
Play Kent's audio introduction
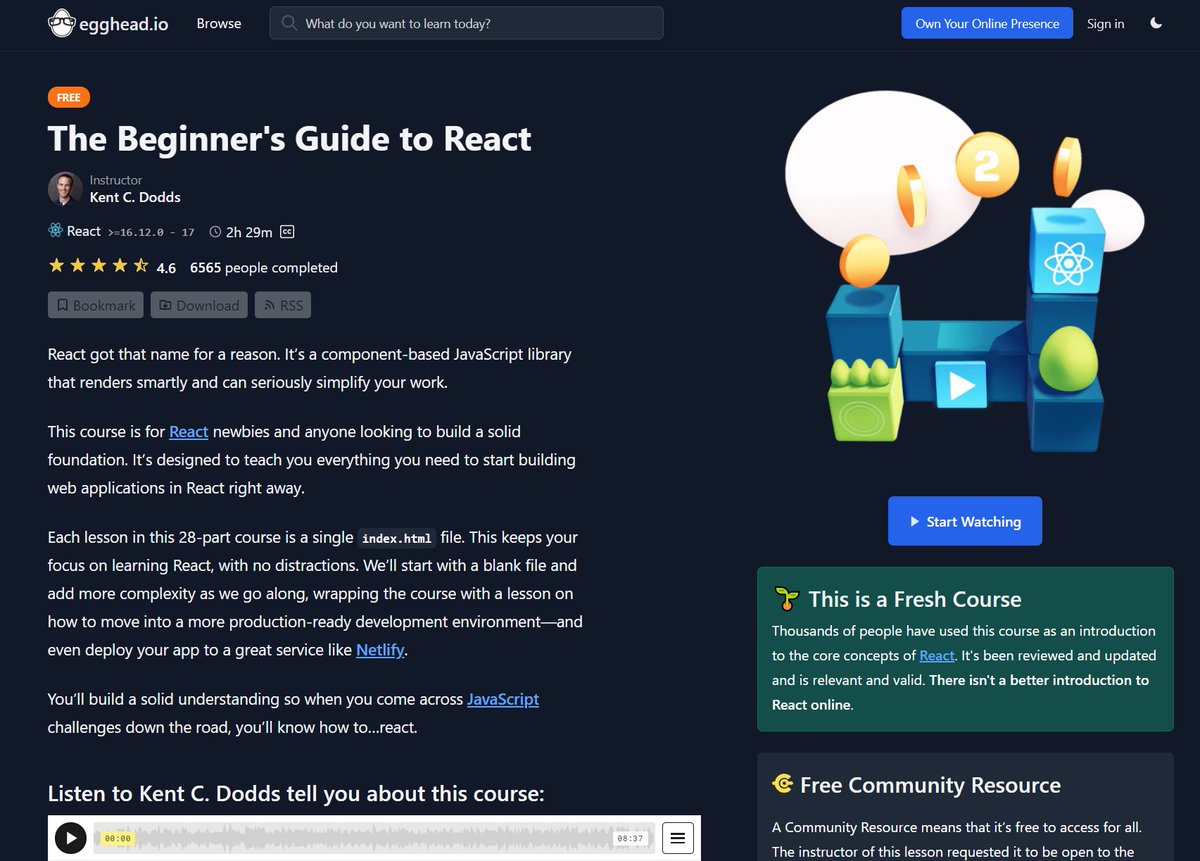(70, 838)
